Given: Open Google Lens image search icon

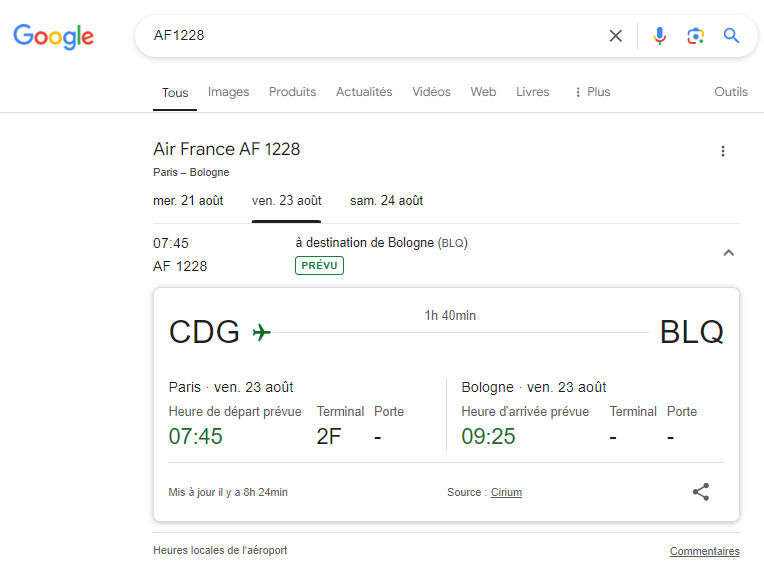Looking at the screenshot, I should (x=695, y=36).
